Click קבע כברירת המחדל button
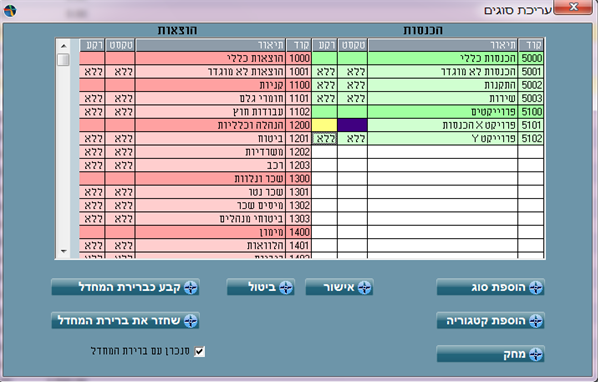This screenshot has width=598, height=382. (125, 287)
